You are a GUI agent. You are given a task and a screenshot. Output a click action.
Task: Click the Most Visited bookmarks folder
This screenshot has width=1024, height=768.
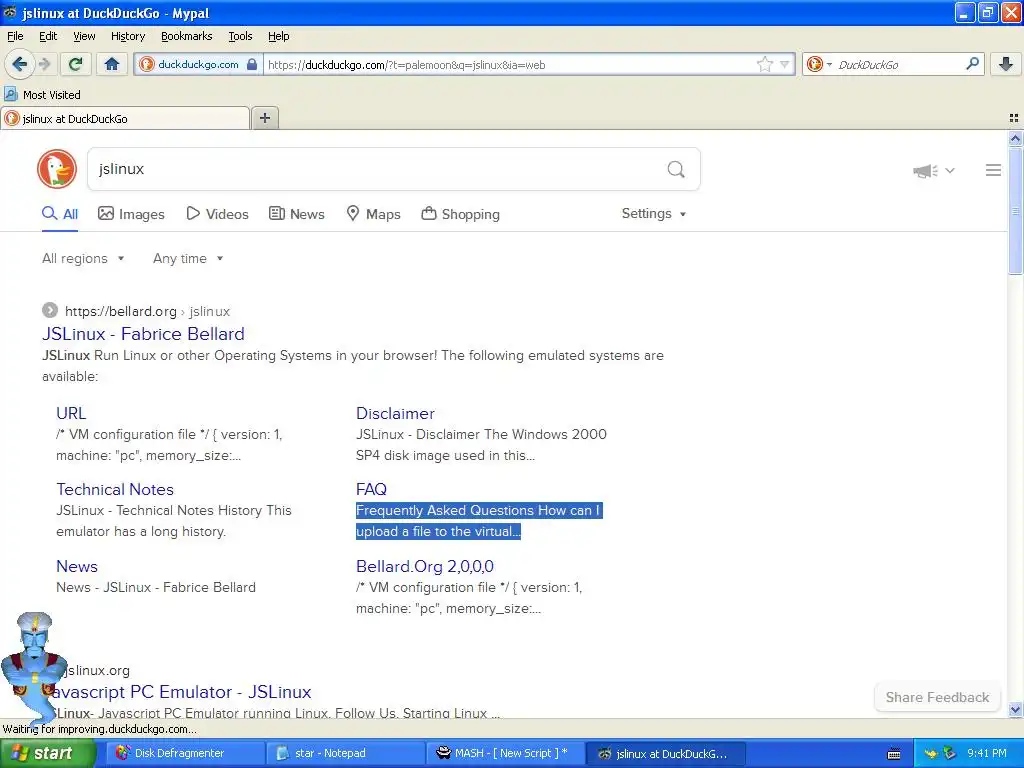click(43, 95)
